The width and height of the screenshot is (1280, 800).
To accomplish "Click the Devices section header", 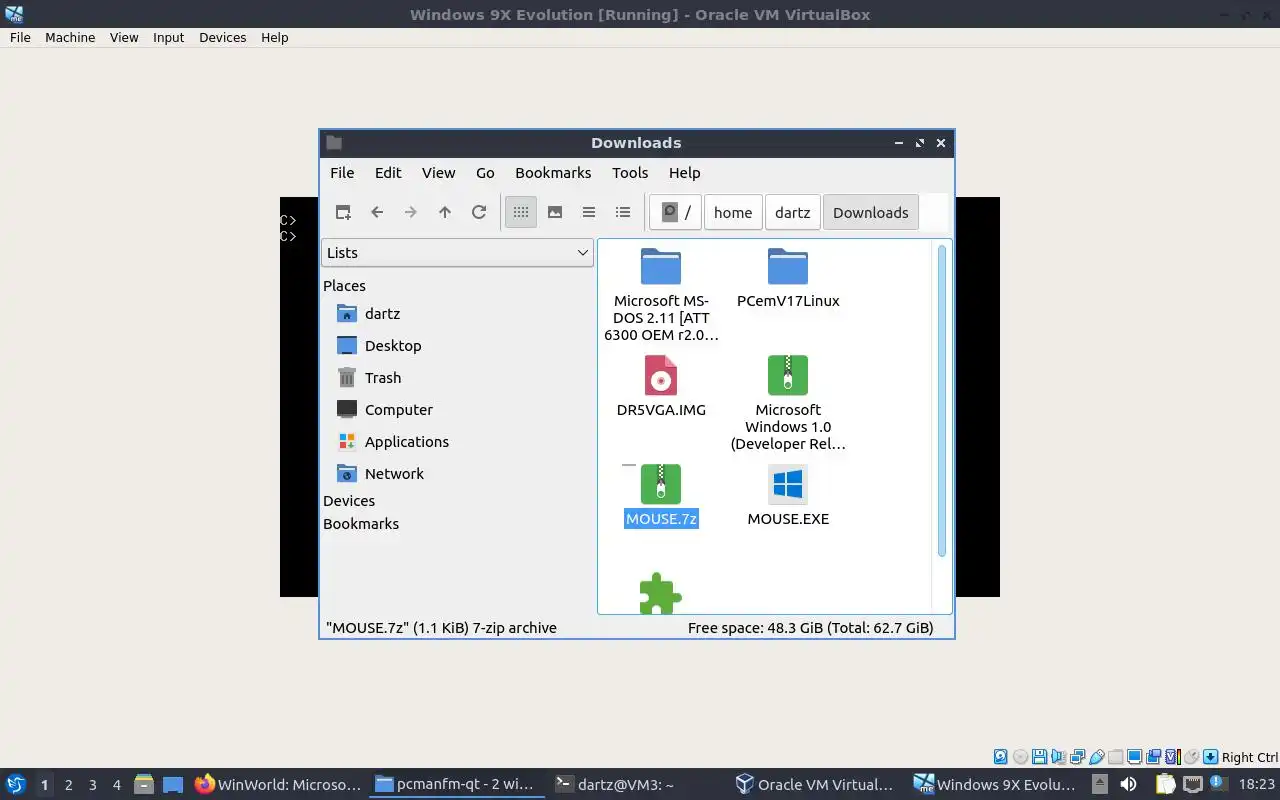I will click(349, 501).
